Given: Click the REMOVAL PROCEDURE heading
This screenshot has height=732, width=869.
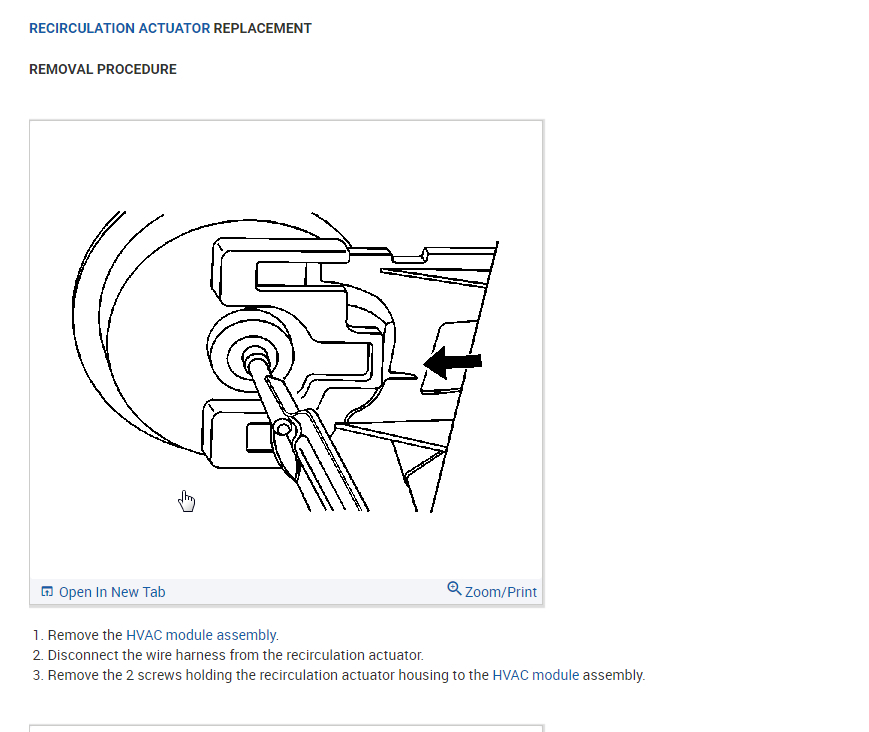Looking at the screenshot, I should [x=103, y=69].
